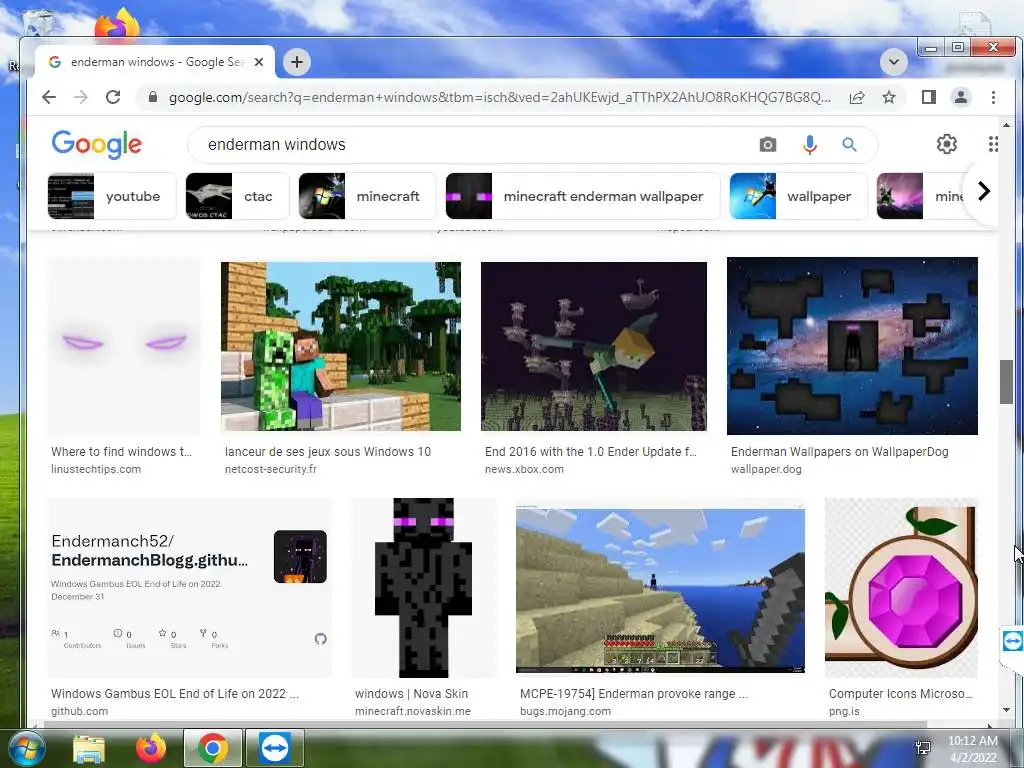The height and width of the screenshot is (768, 1024).
Task: Open the tab search dropdown arrow
Action: click(x=894, y=62)
